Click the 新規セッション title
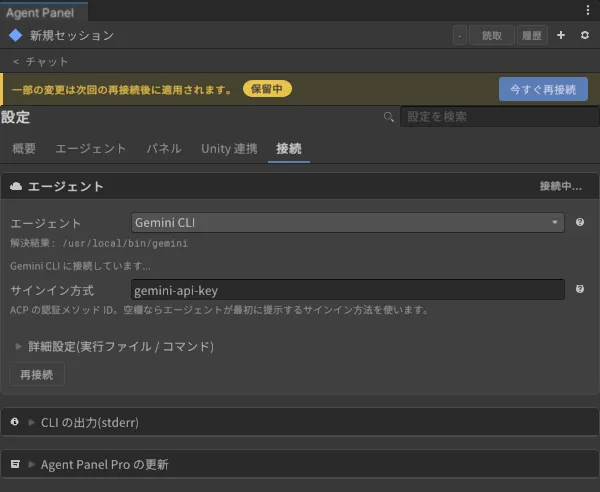The image size is (600, 492). pos(72,36)
